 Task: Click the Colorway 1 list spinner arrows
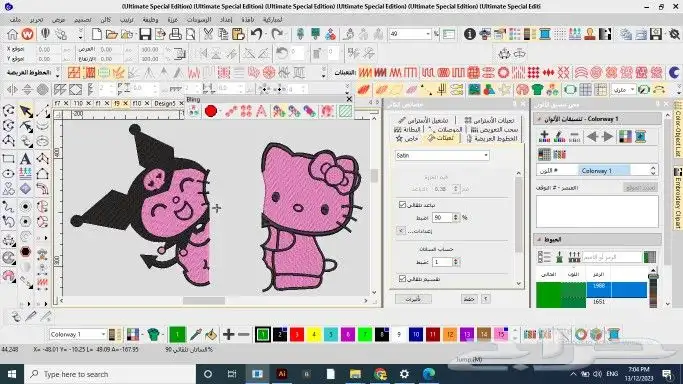[x=653, y=170]
